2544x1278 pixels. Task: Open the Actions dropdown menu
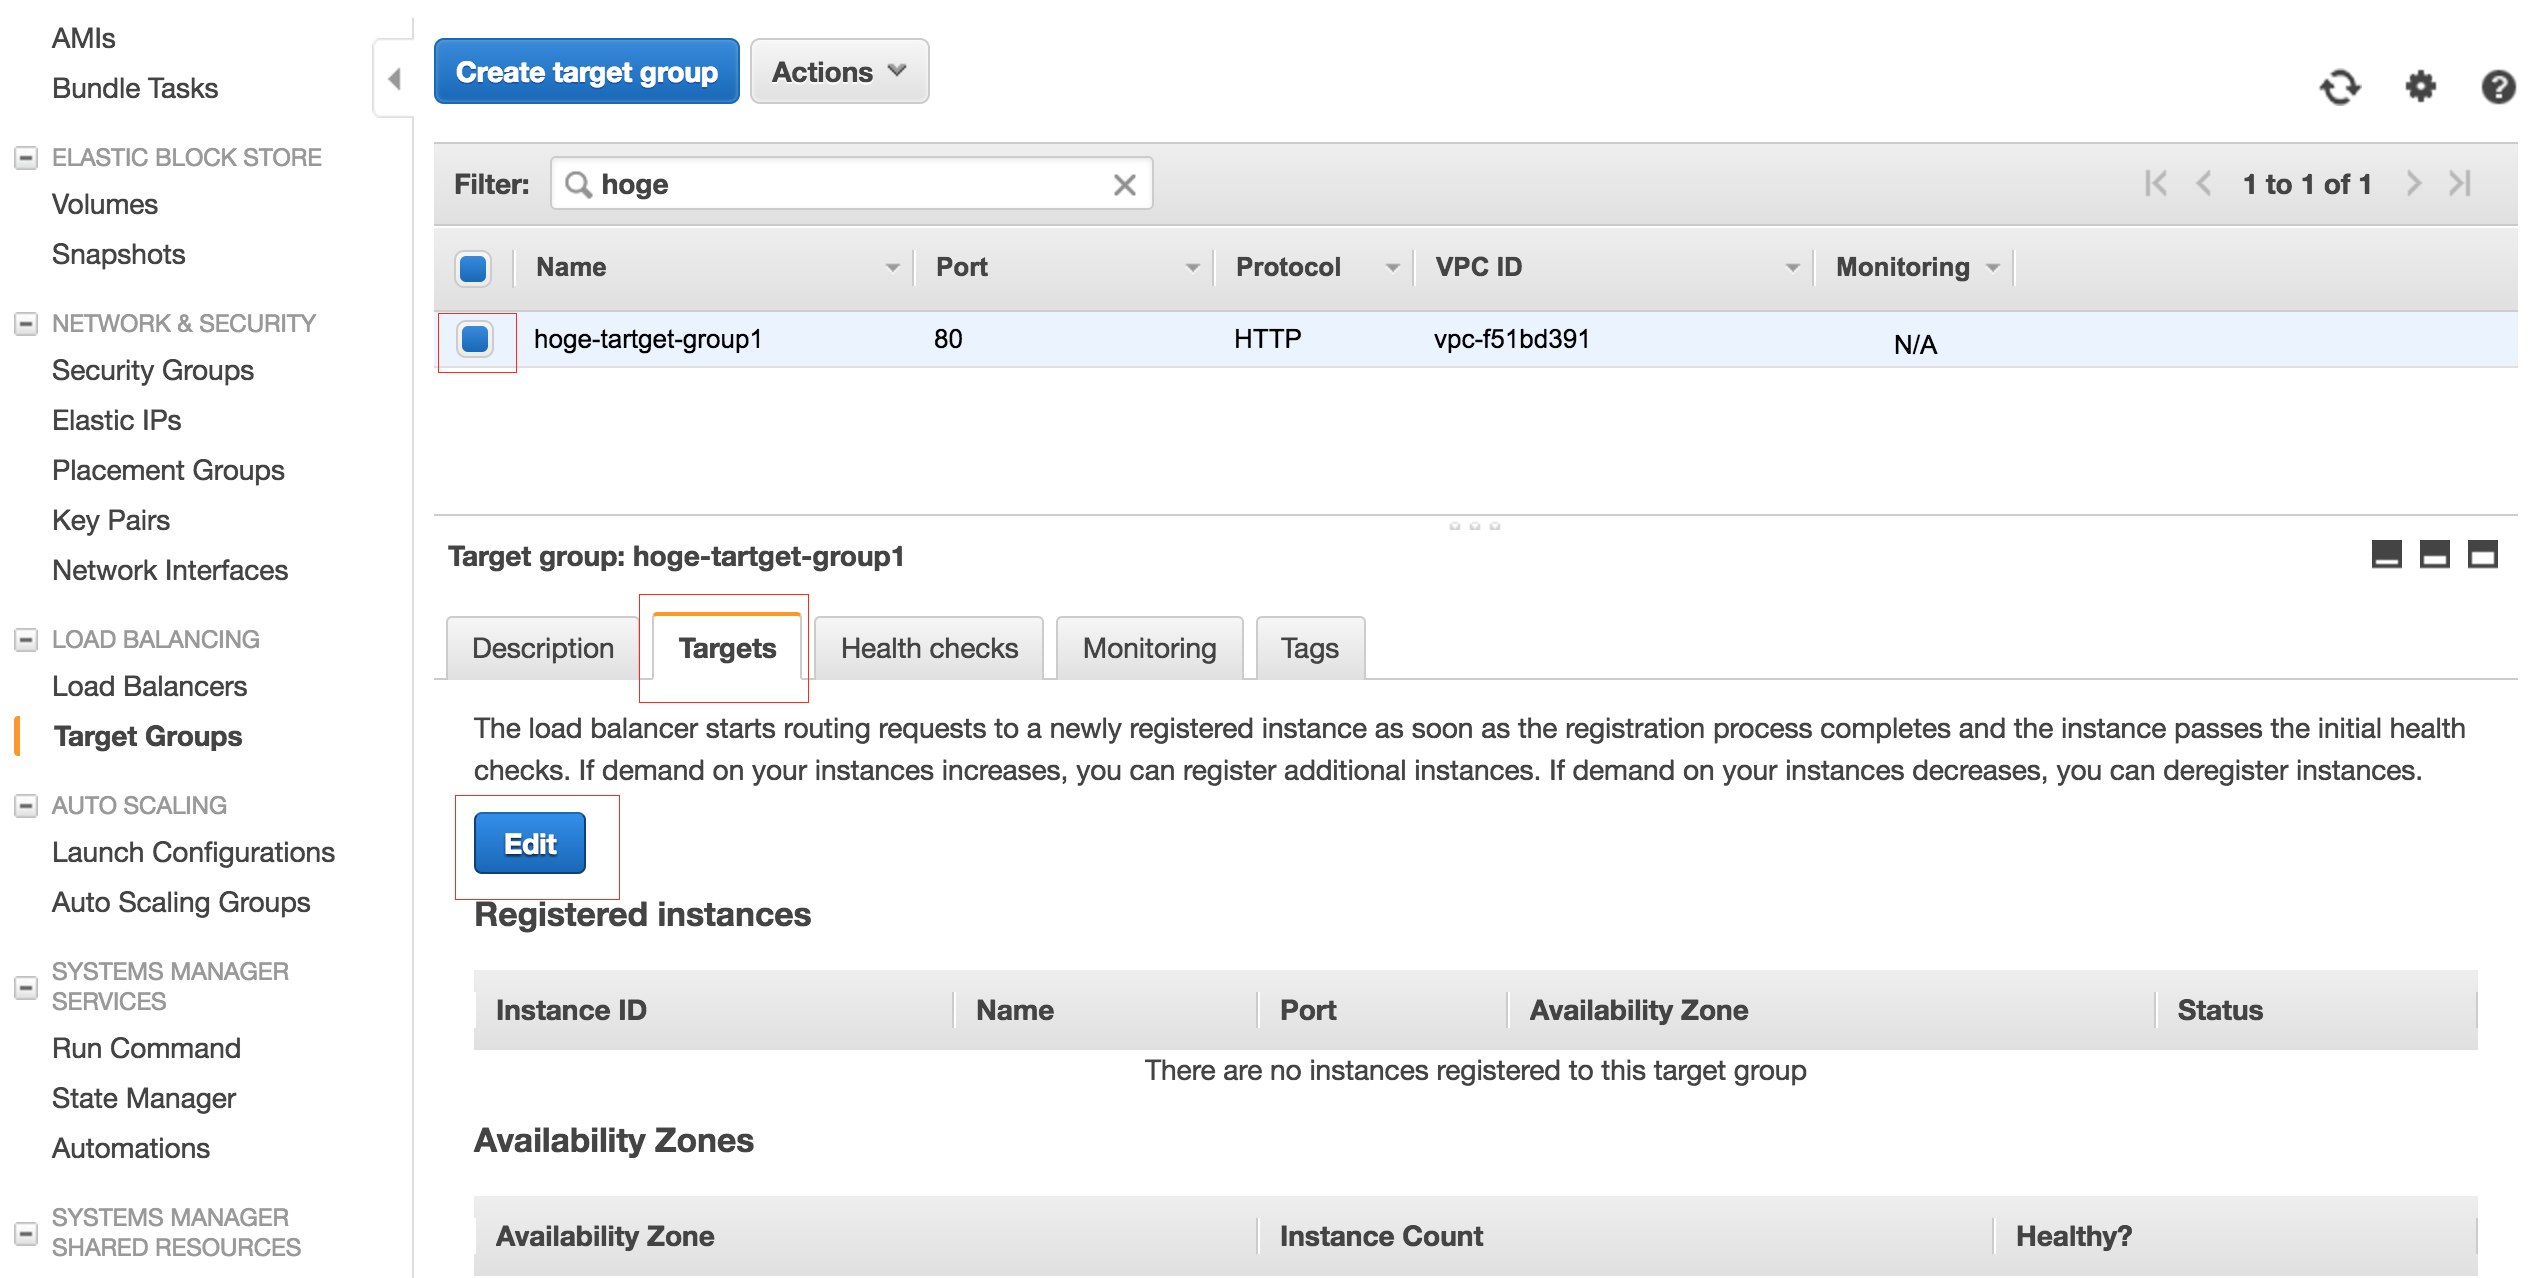[x=839, y=72]
